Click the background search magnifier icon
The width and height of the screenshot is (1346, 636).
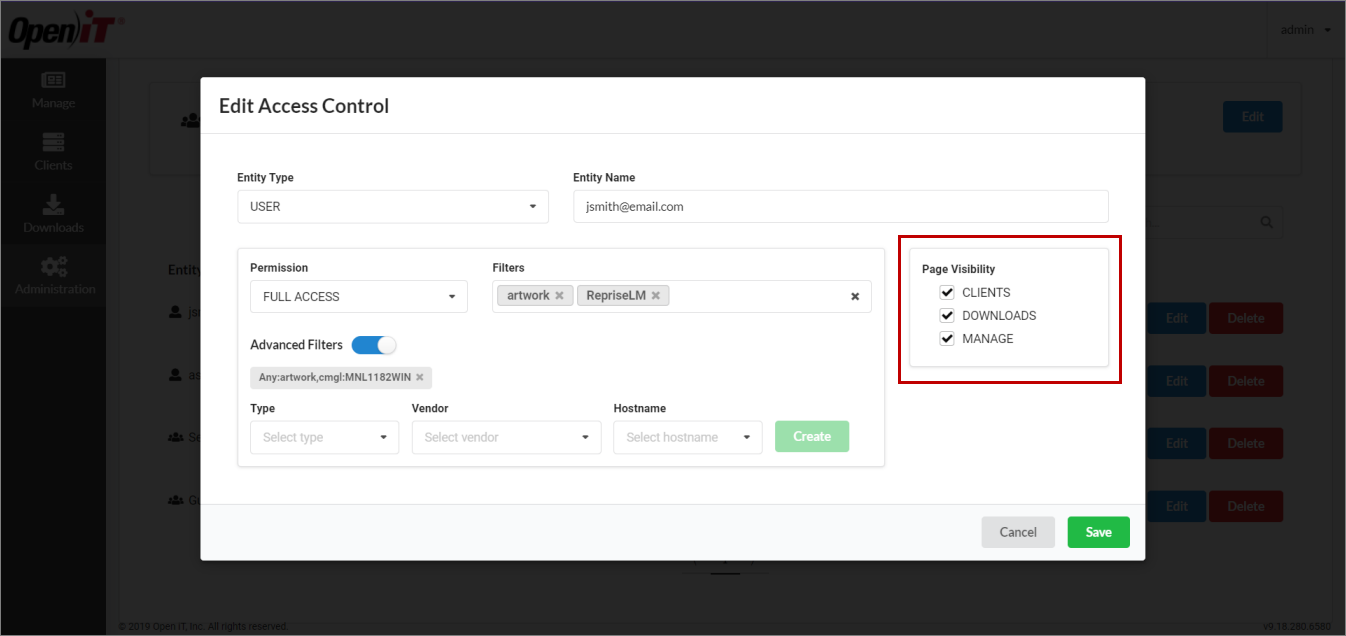click(x=1267, y=223)
